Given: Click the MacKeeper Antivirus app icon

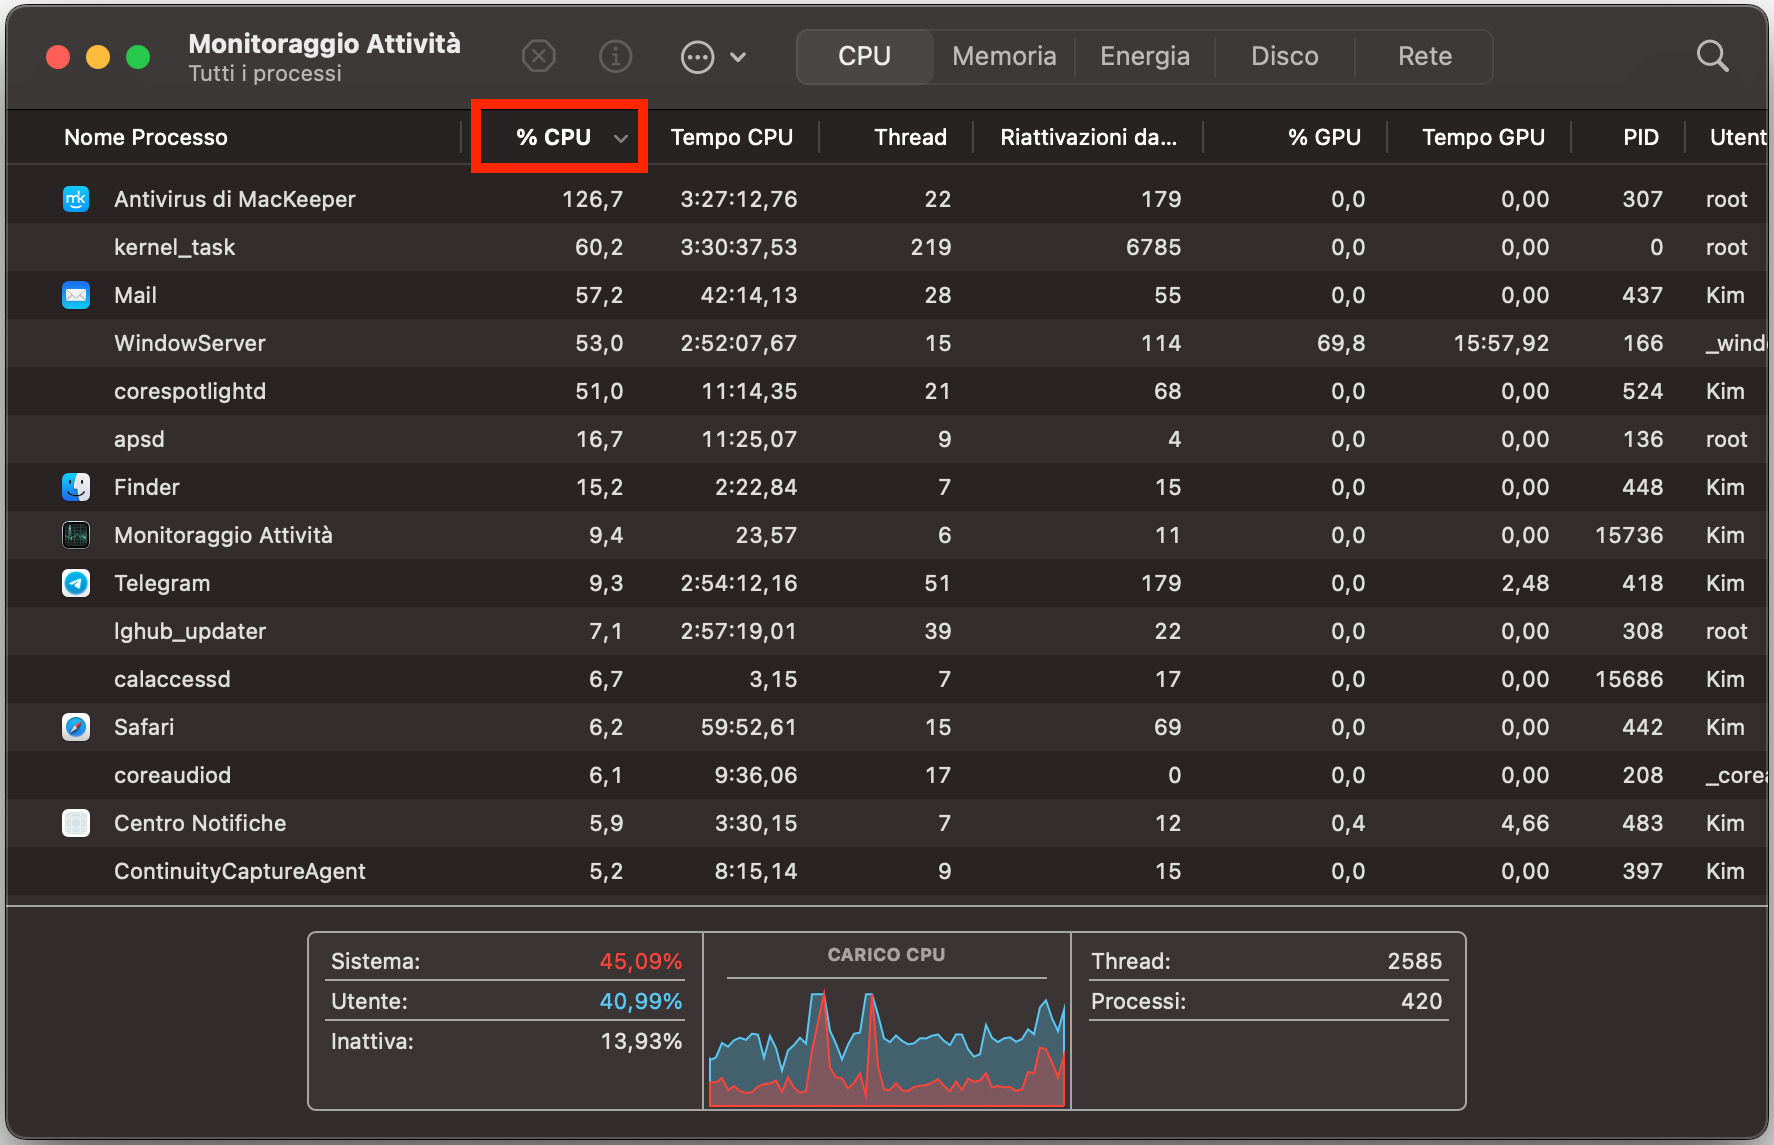Looking at the screenshot, I should 76,199.
